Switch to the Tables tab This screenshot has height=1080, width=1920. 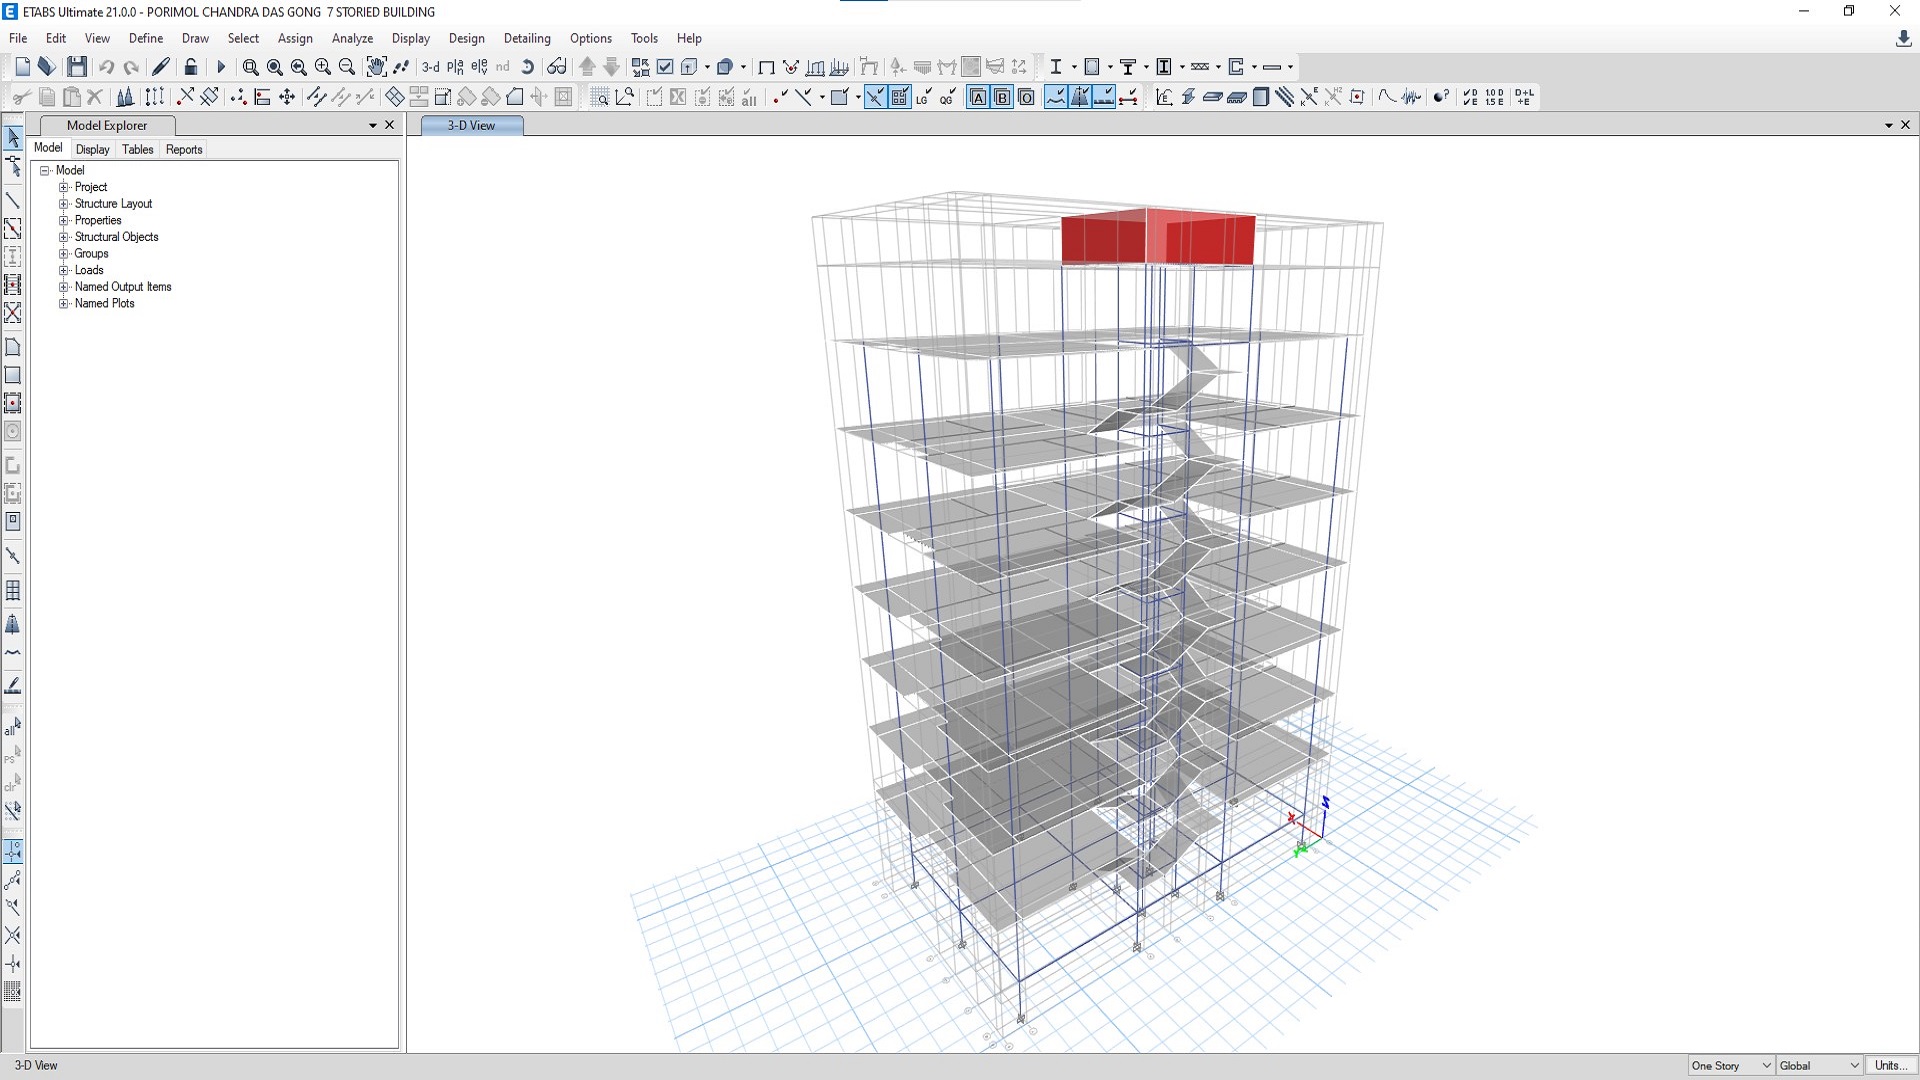(x=138, y=149)
